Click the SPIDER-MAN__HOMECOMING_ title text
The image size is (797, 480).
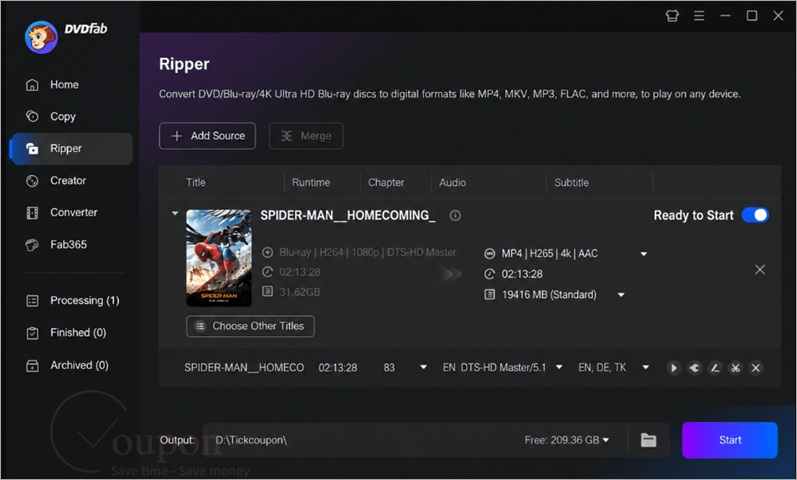click(x=348, y=216)
